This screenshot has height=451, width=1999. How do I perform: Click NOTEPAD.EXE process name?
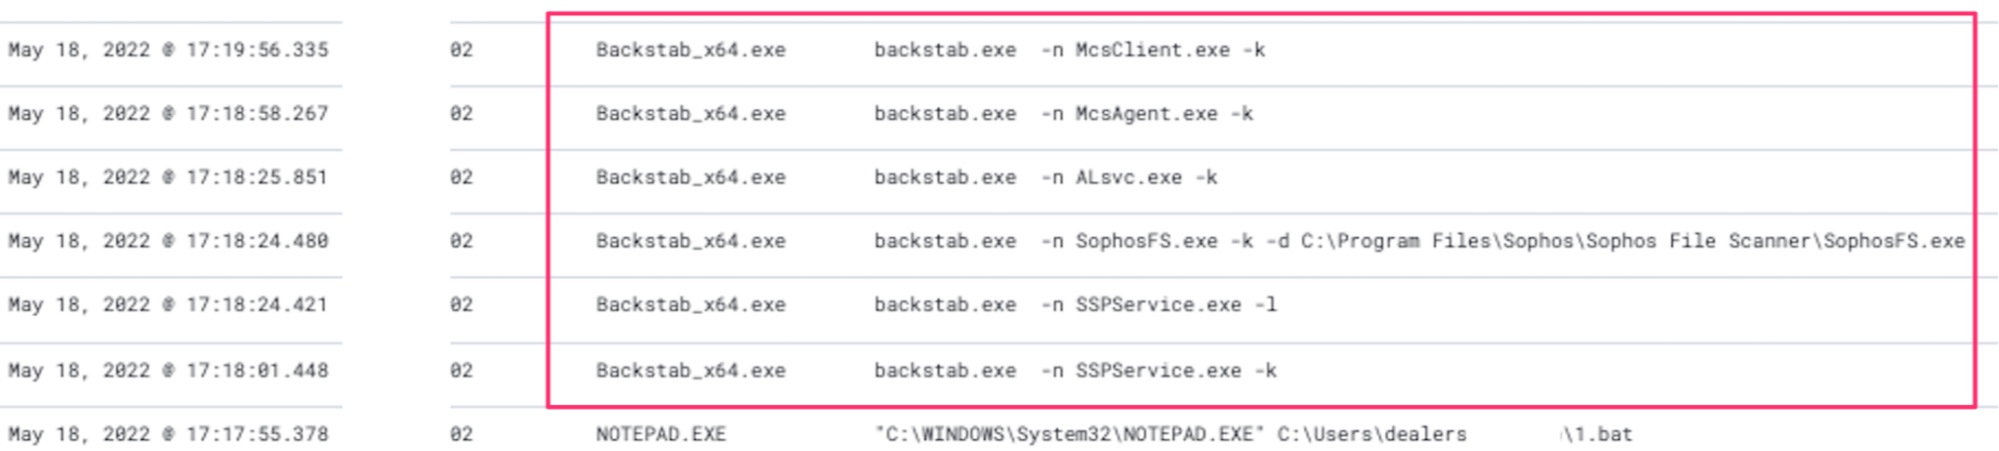pyautogui.click(x=661, y=434)
